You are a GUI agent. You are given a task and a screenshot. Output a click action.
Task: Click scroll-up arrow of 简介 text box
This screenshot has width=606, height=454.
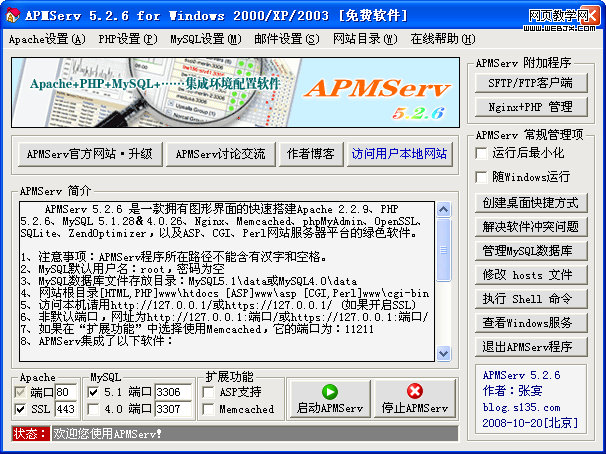443,209
